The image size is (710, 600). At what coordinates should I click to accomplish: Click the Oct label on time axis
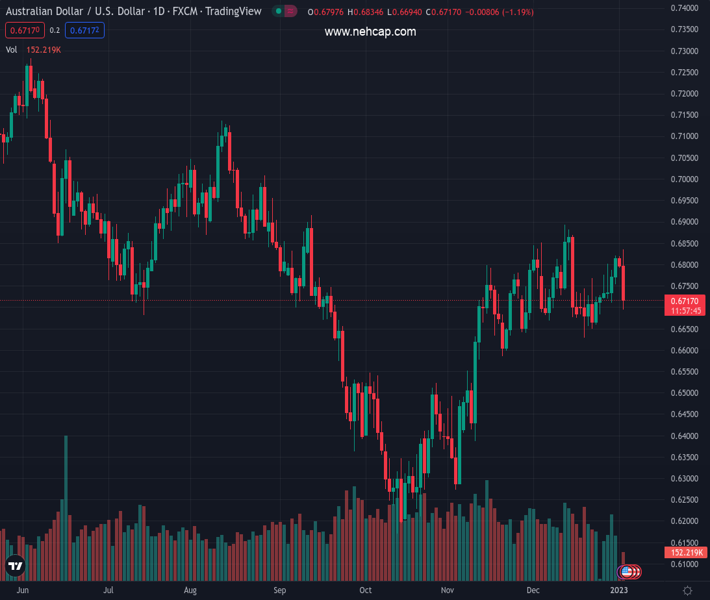(365, 590)
